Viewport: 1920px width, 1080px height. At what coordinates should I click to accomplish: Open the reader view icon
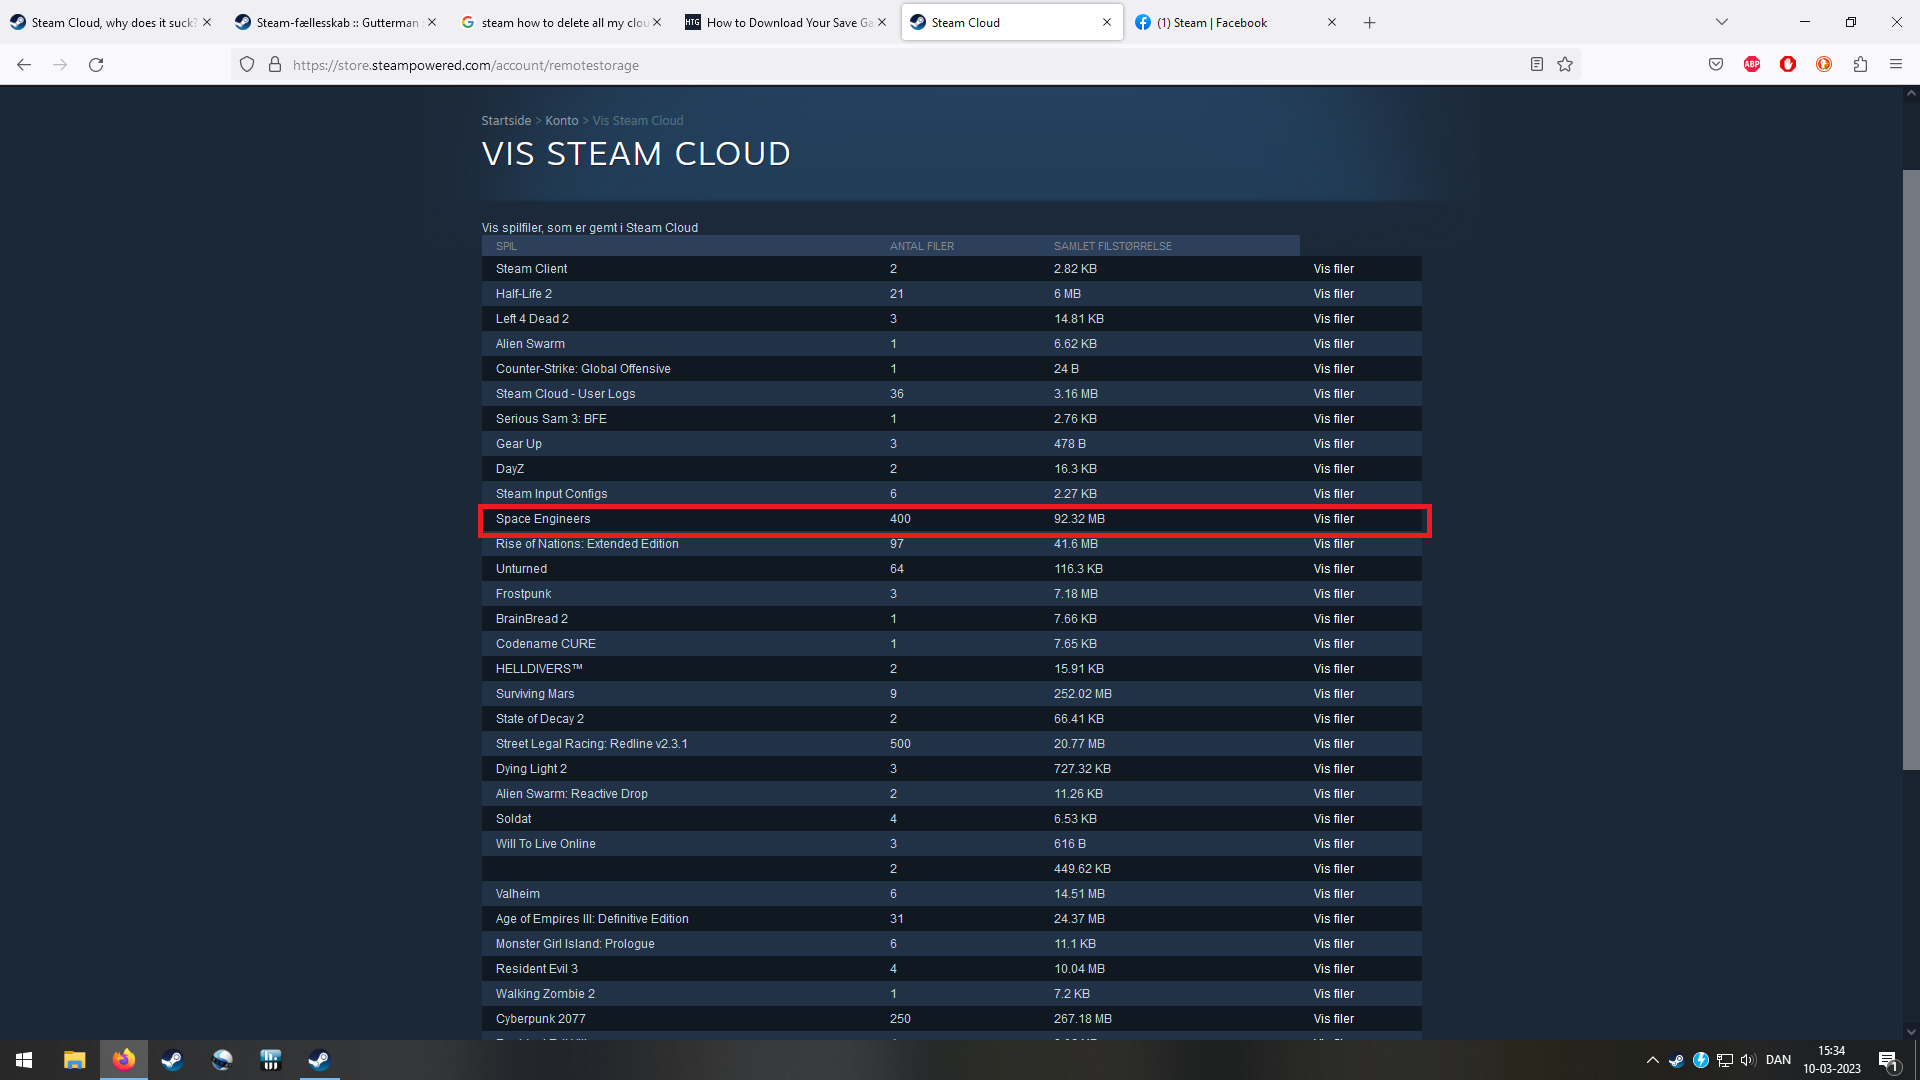click(x=1537, y=65)
